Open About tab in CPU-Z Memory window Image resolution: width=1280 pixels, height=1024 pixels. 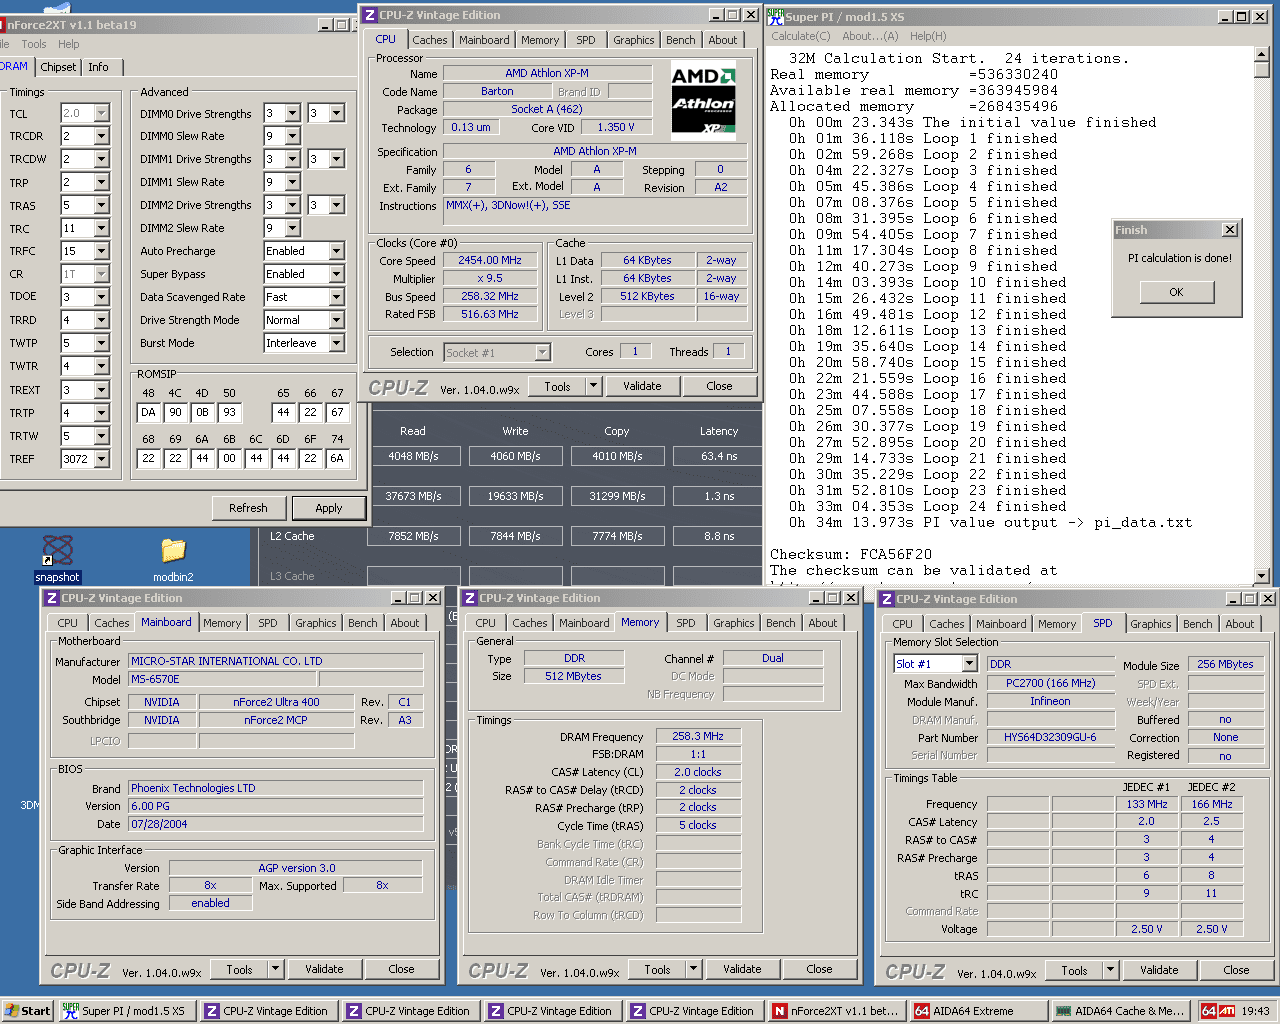pyautogui.click(x=823, y=623)
